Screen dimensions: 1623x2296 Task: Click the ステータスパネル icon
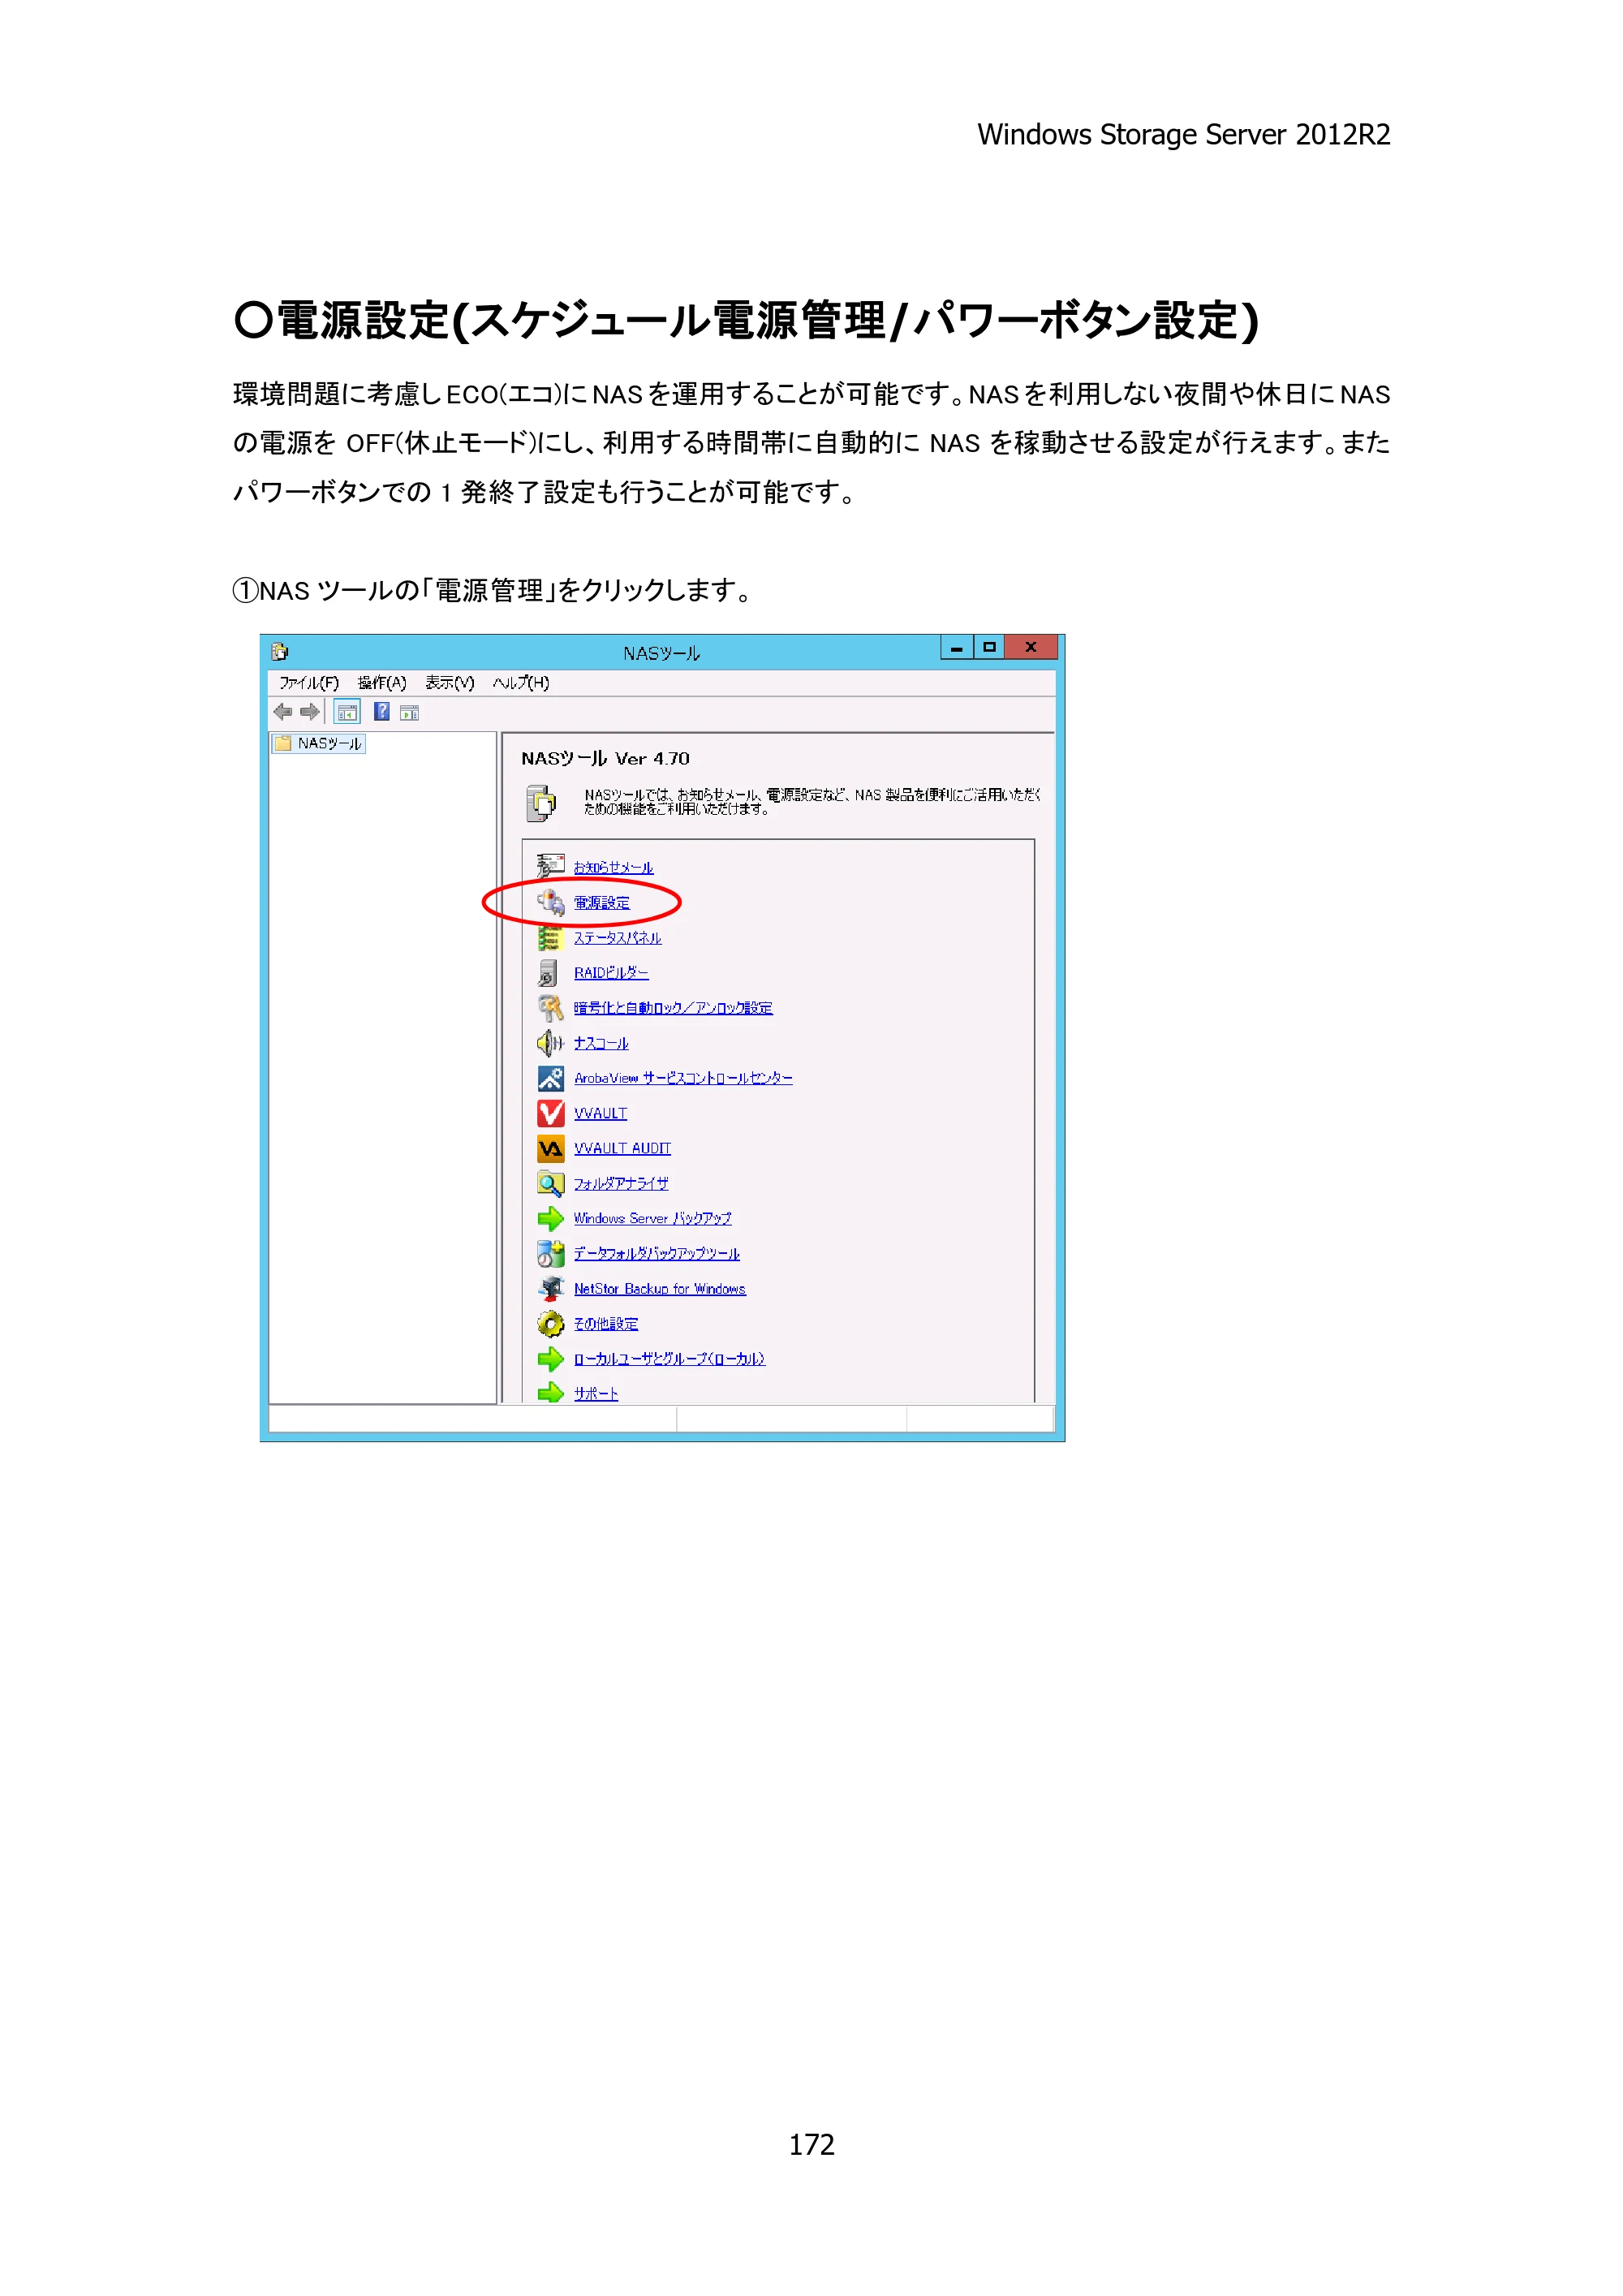coord(550,937)
